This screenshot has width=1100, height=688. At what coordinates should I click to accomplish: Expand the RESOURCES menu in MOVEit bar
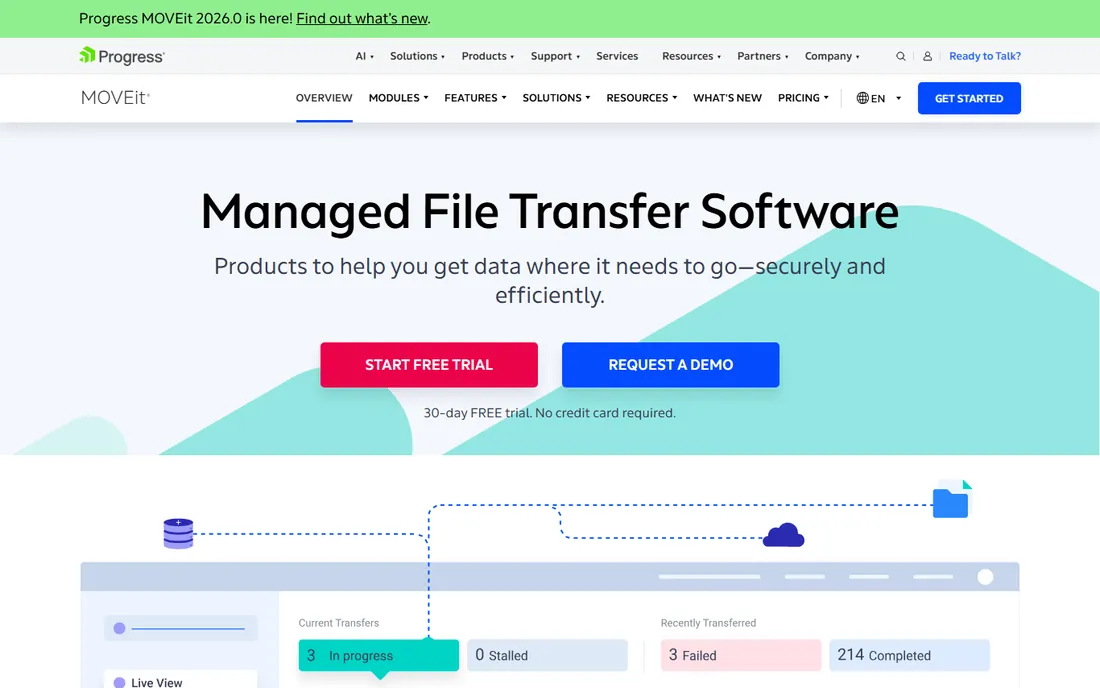tap(642, 98)
